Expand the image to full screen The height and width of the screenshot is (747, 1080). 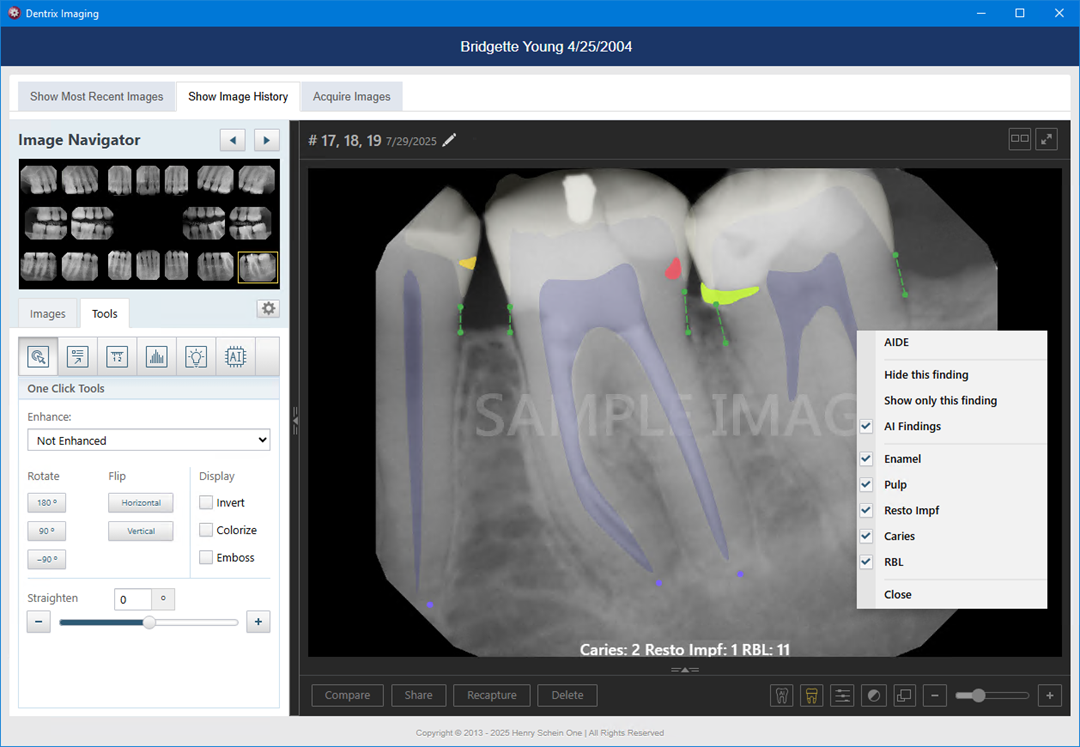[x=1047, y=139]
